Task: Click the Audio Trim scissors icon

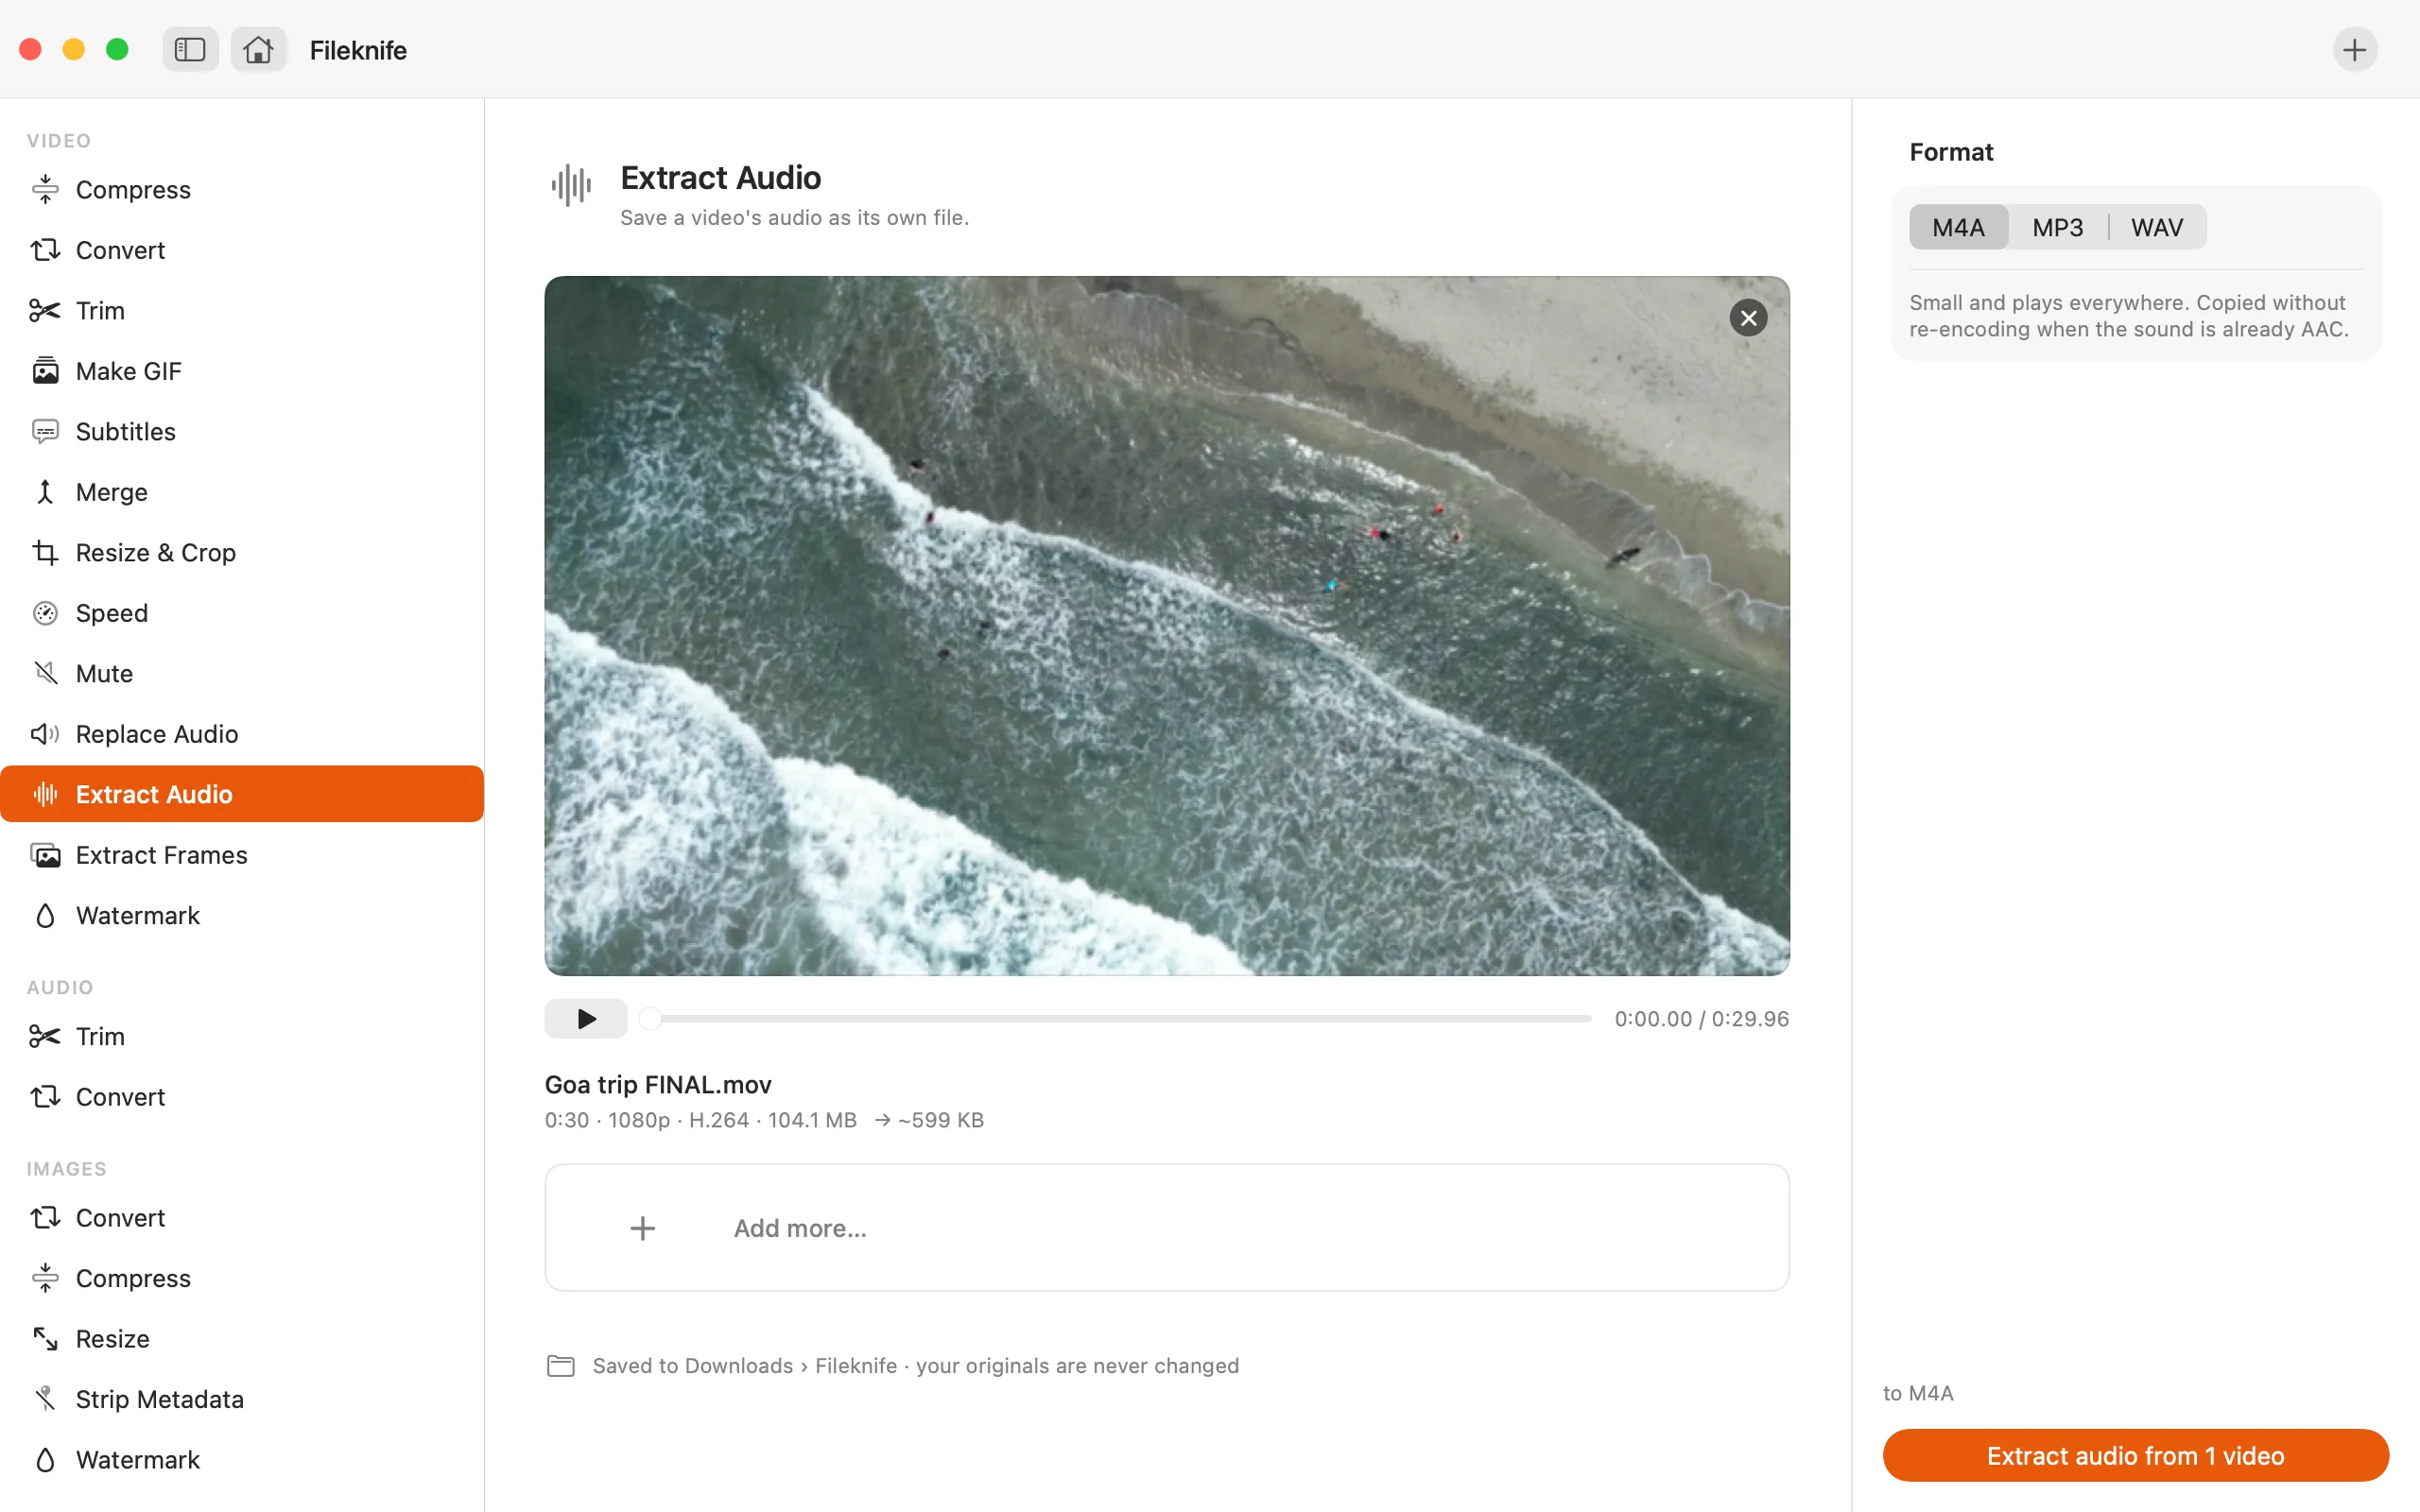Action: 45,1036
